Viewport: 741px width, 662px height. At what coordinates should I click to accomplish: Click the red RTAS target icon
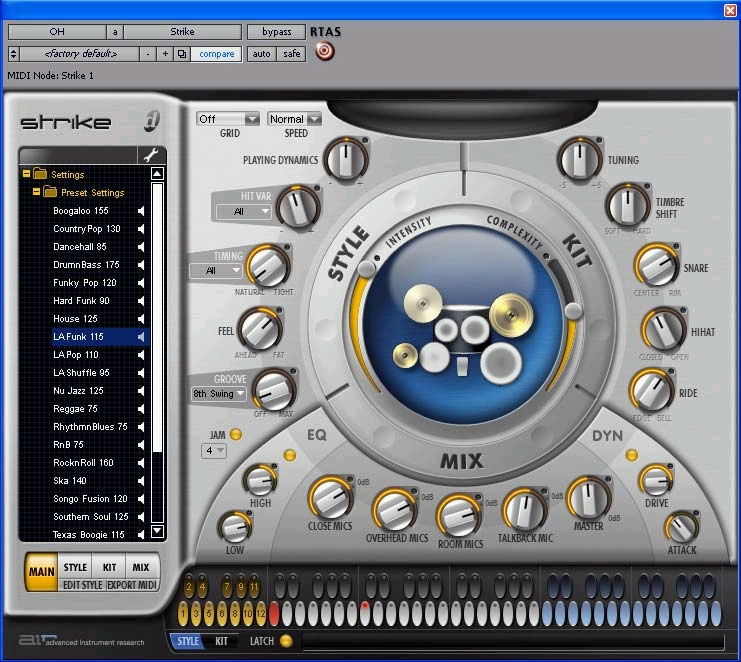coord(325,51)
